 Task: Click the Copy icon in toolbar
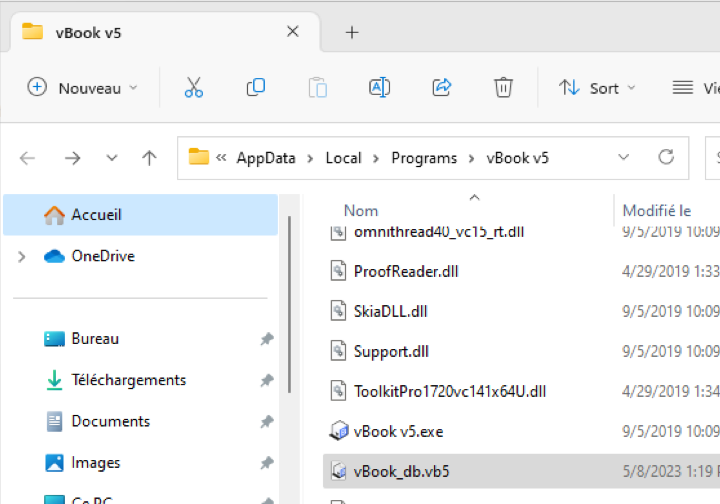coord(256,88)
